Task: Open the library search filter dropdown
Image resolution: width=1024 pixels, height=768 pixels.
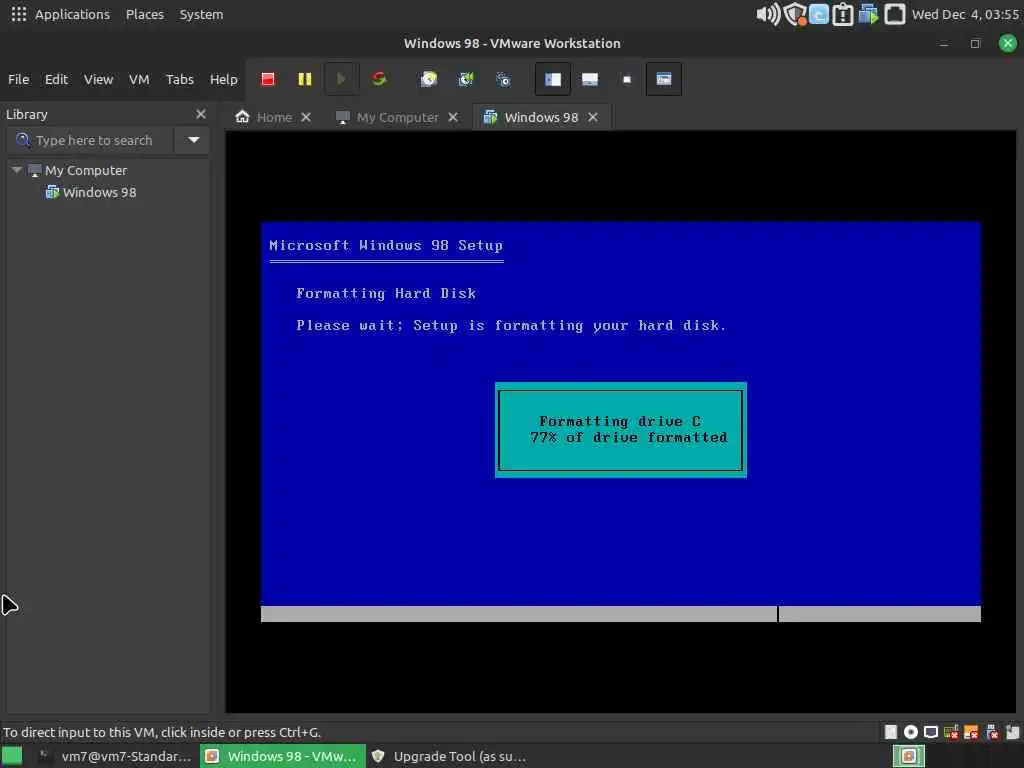Action: point(193,140)
